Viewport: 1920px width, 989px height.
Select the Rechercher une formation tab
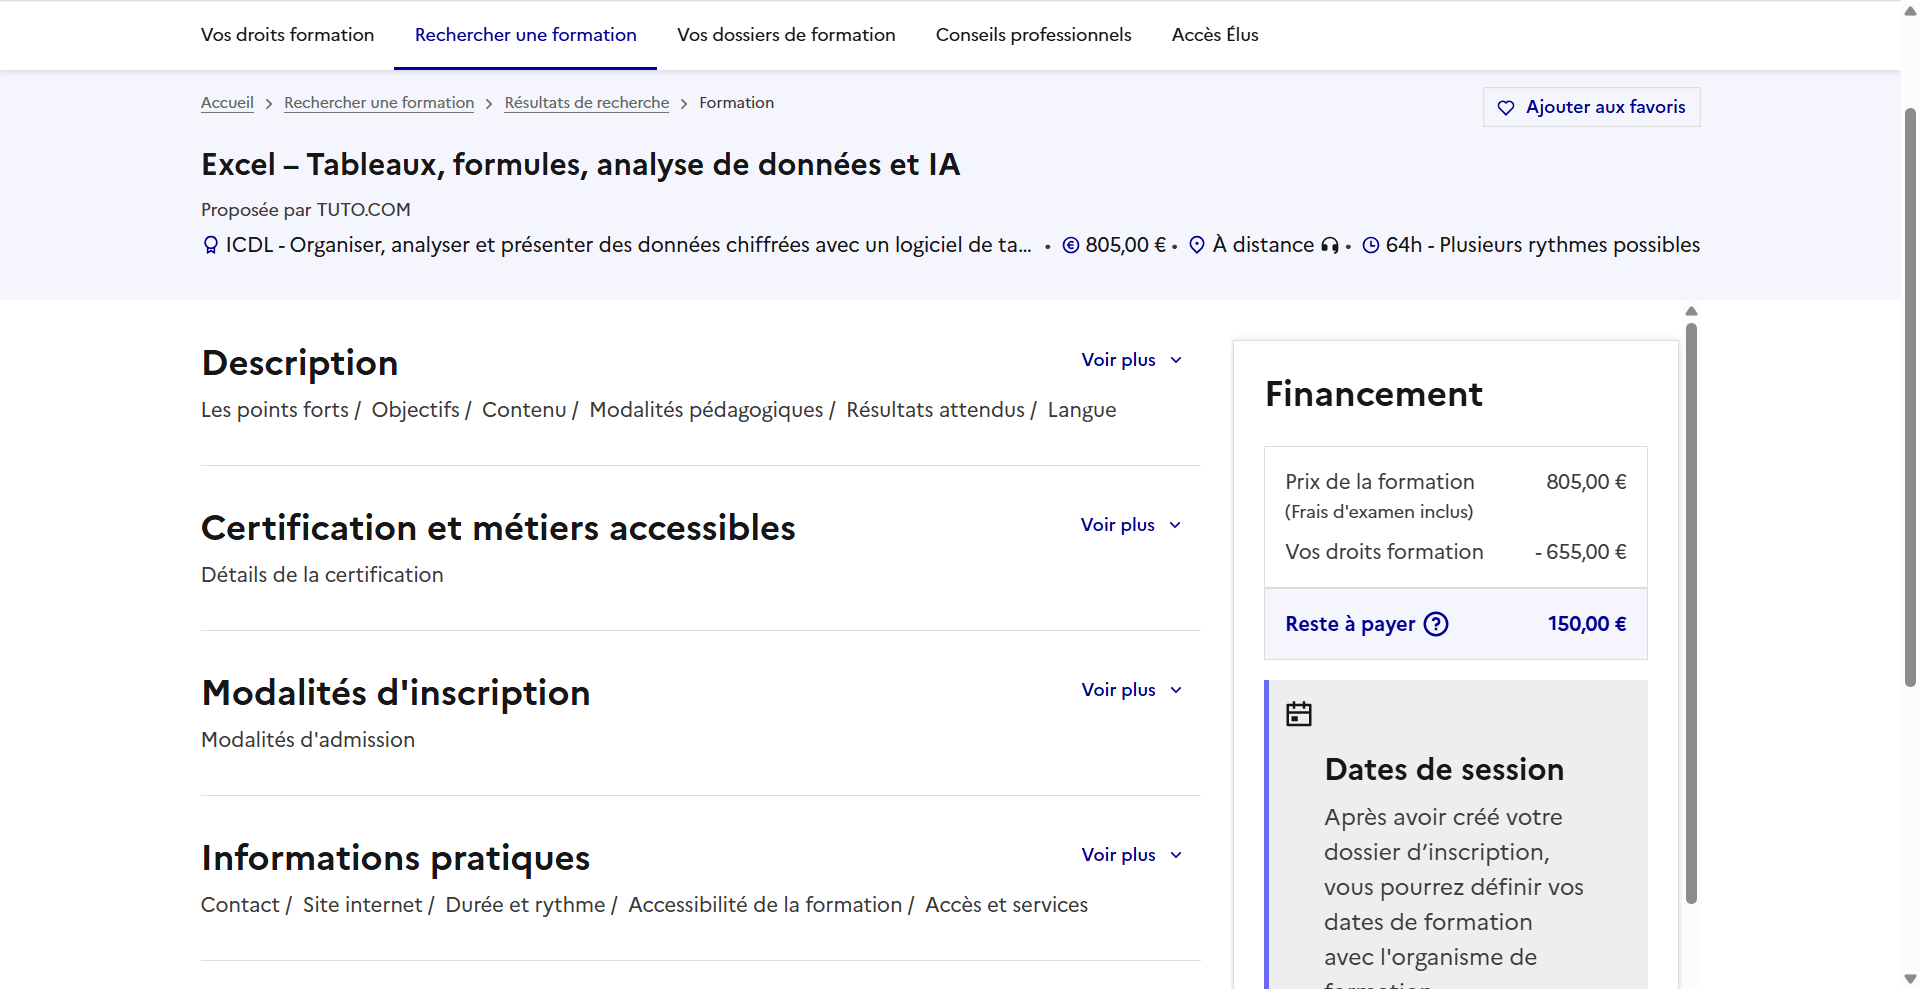click(x=525, y=35)
